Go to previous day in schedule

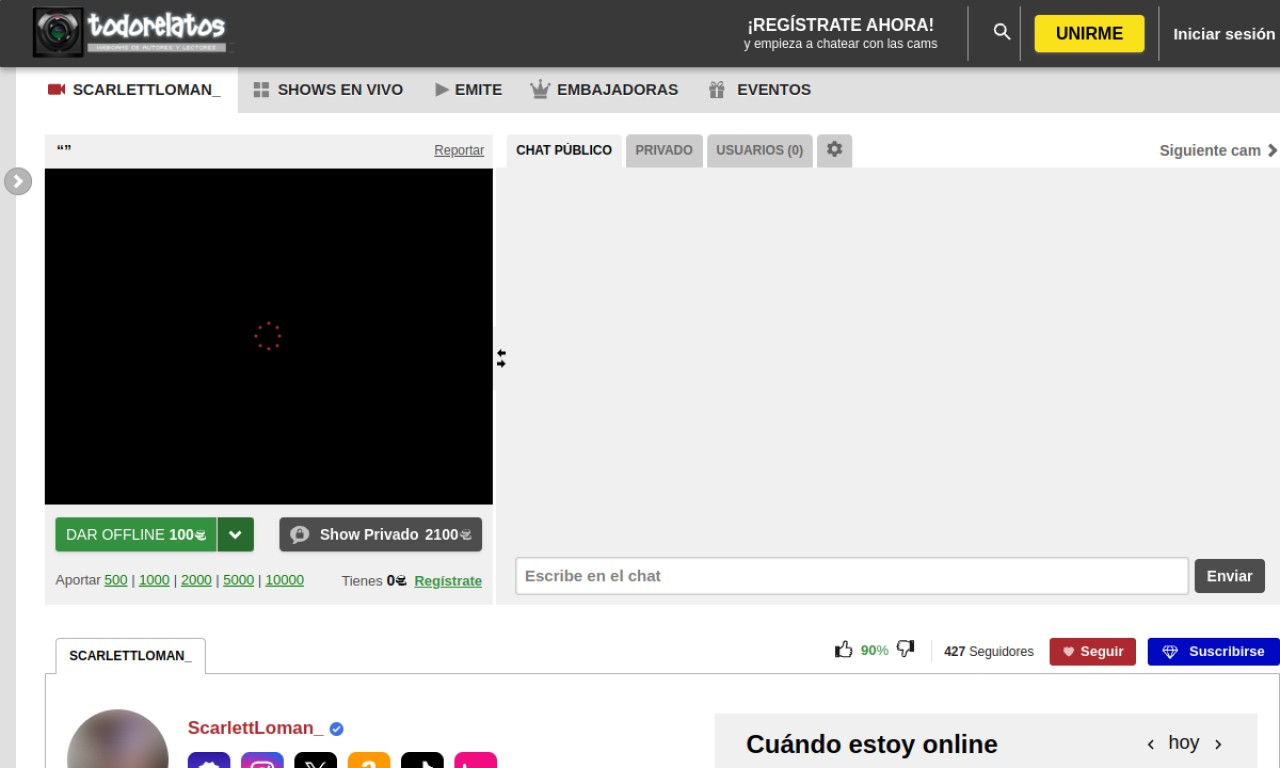pyautogui.click(x=1151, y=744)
